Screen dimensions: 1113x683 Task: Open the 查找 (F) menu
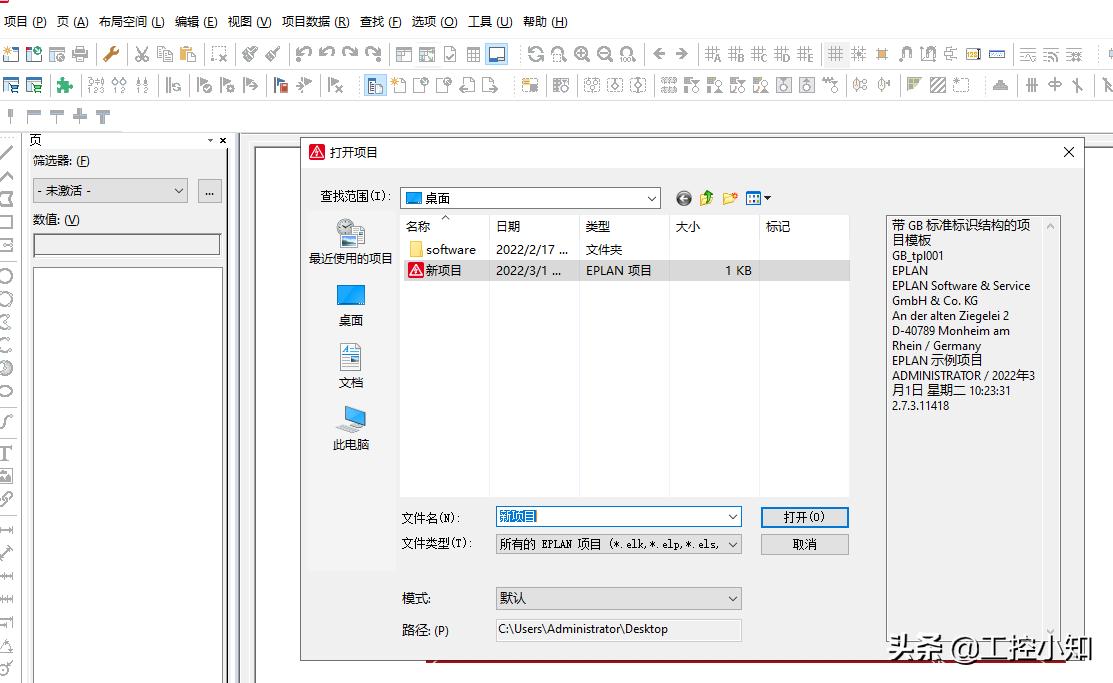380,22
